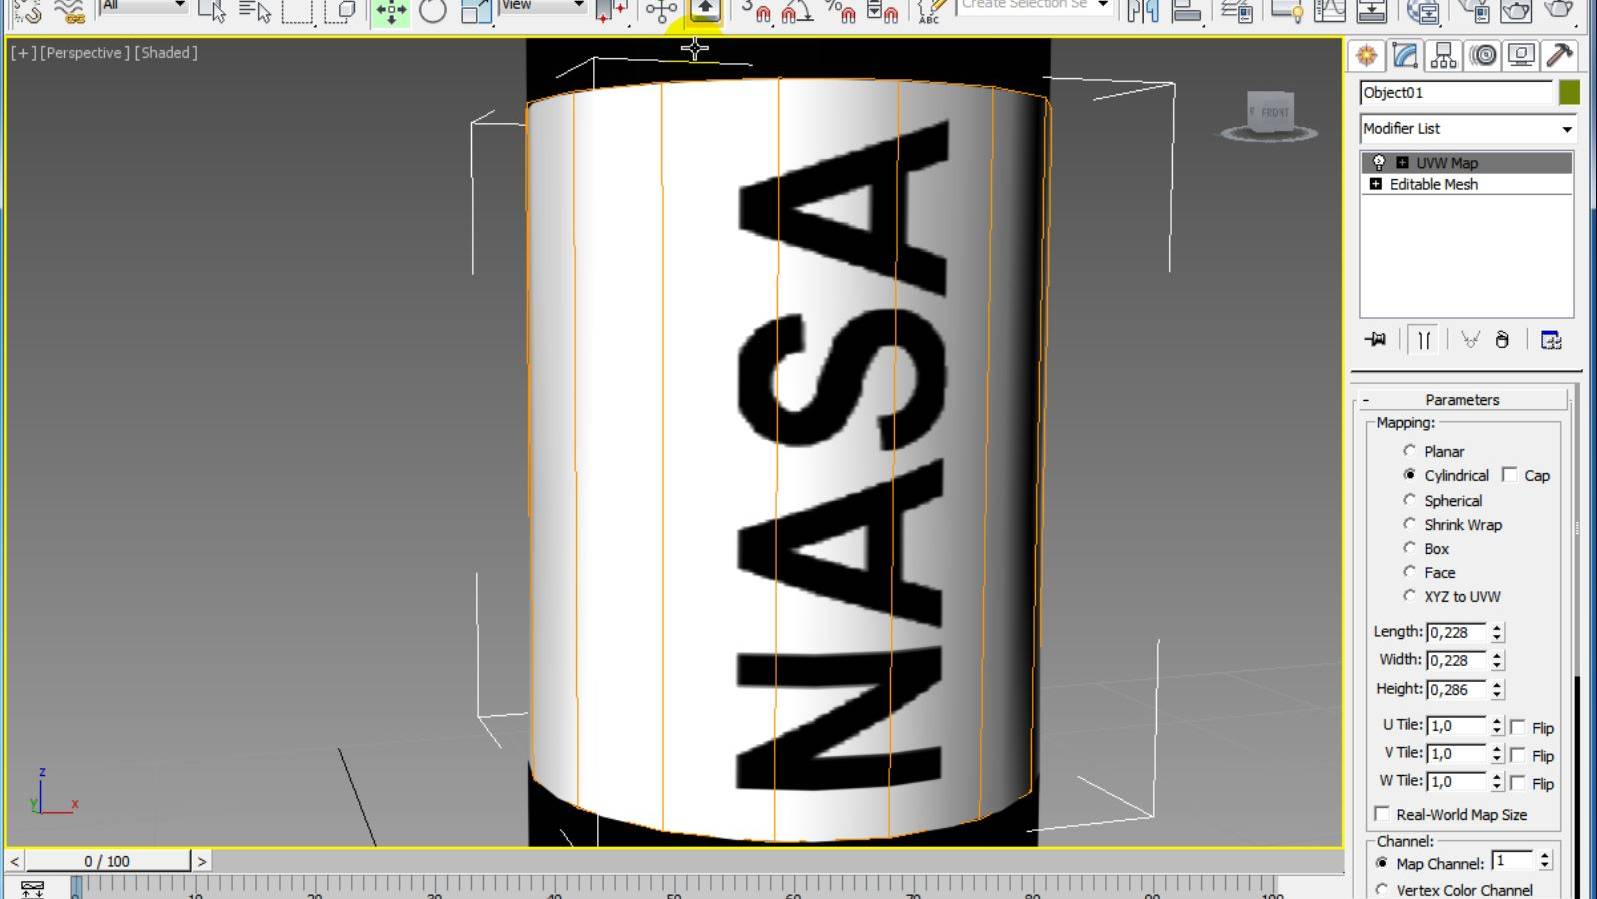This screenshot has height=899, width=1597.
Task: Click Make Unique icon in modifier stack
Action: (x=1470, y=340)
